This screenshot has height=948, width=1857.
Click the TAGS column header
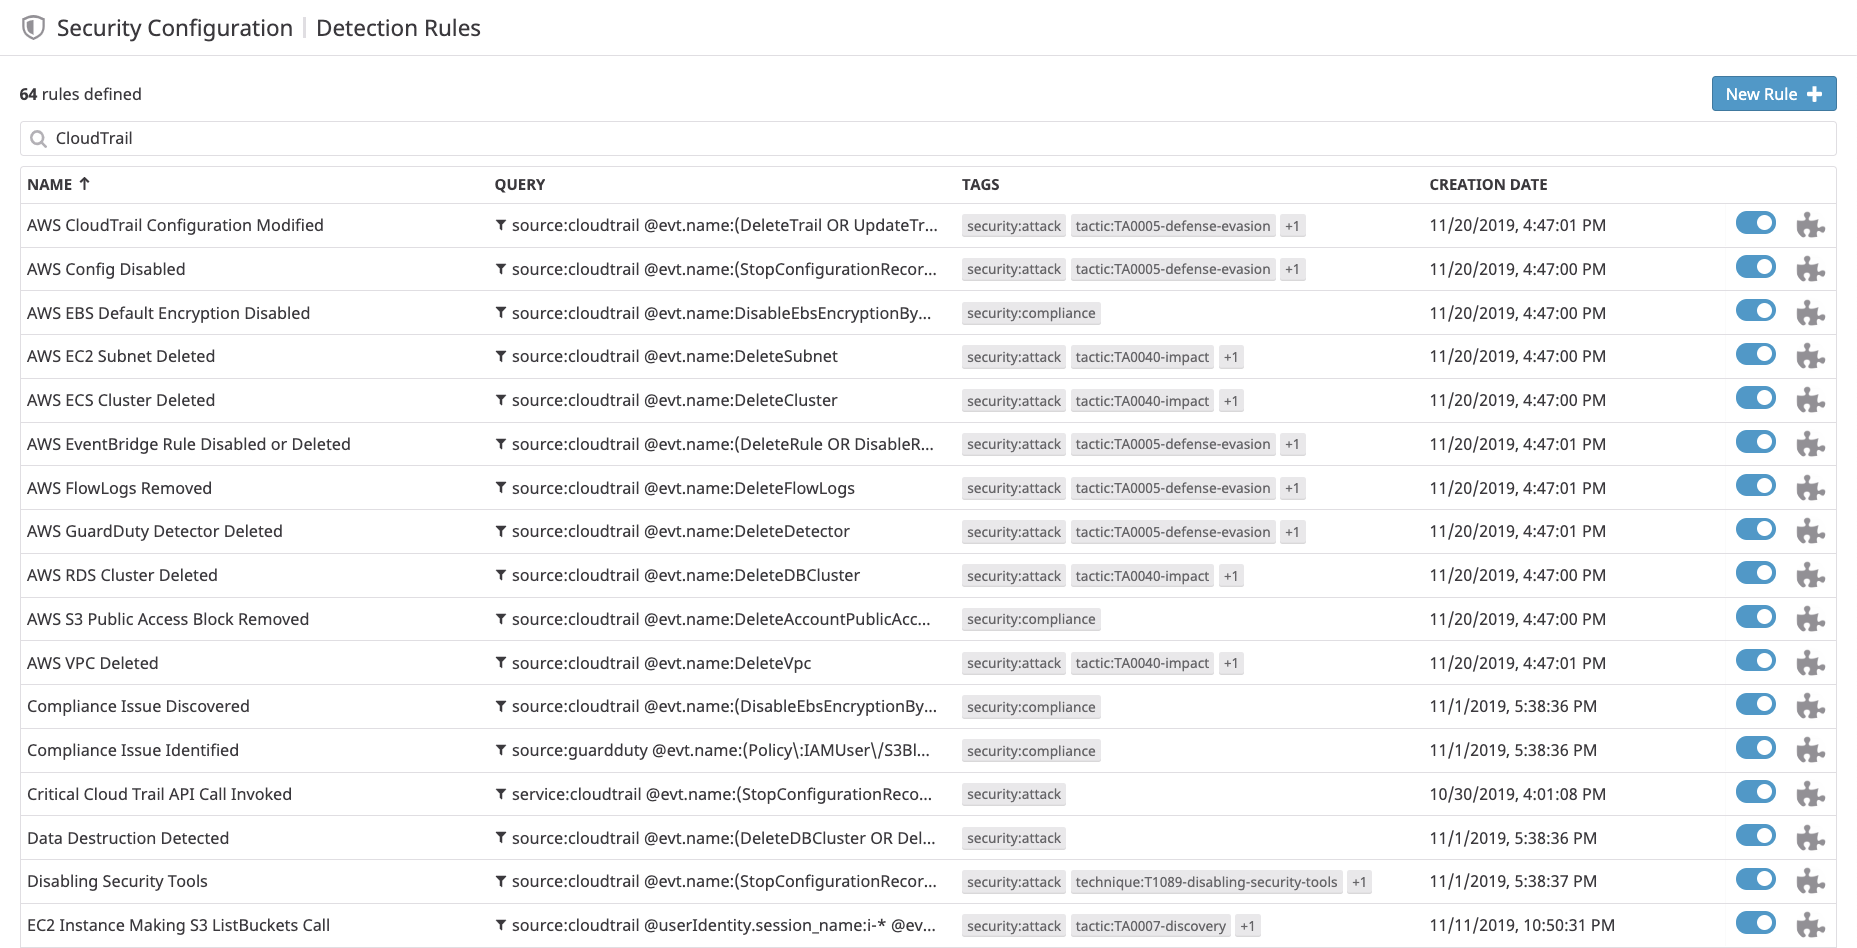[x=981, y=185]
